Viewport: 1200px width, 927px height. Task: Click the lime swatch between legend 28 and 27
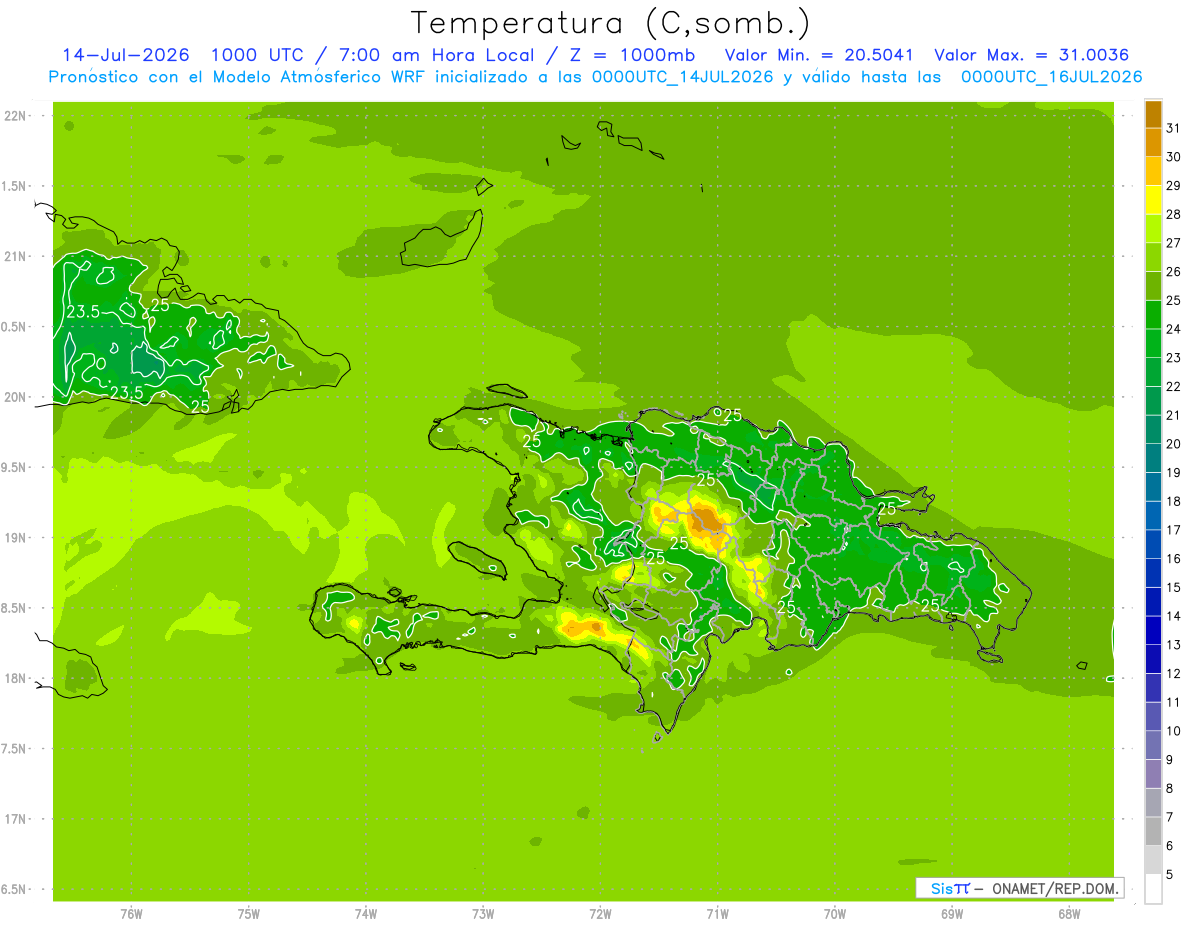(1153, 229)
